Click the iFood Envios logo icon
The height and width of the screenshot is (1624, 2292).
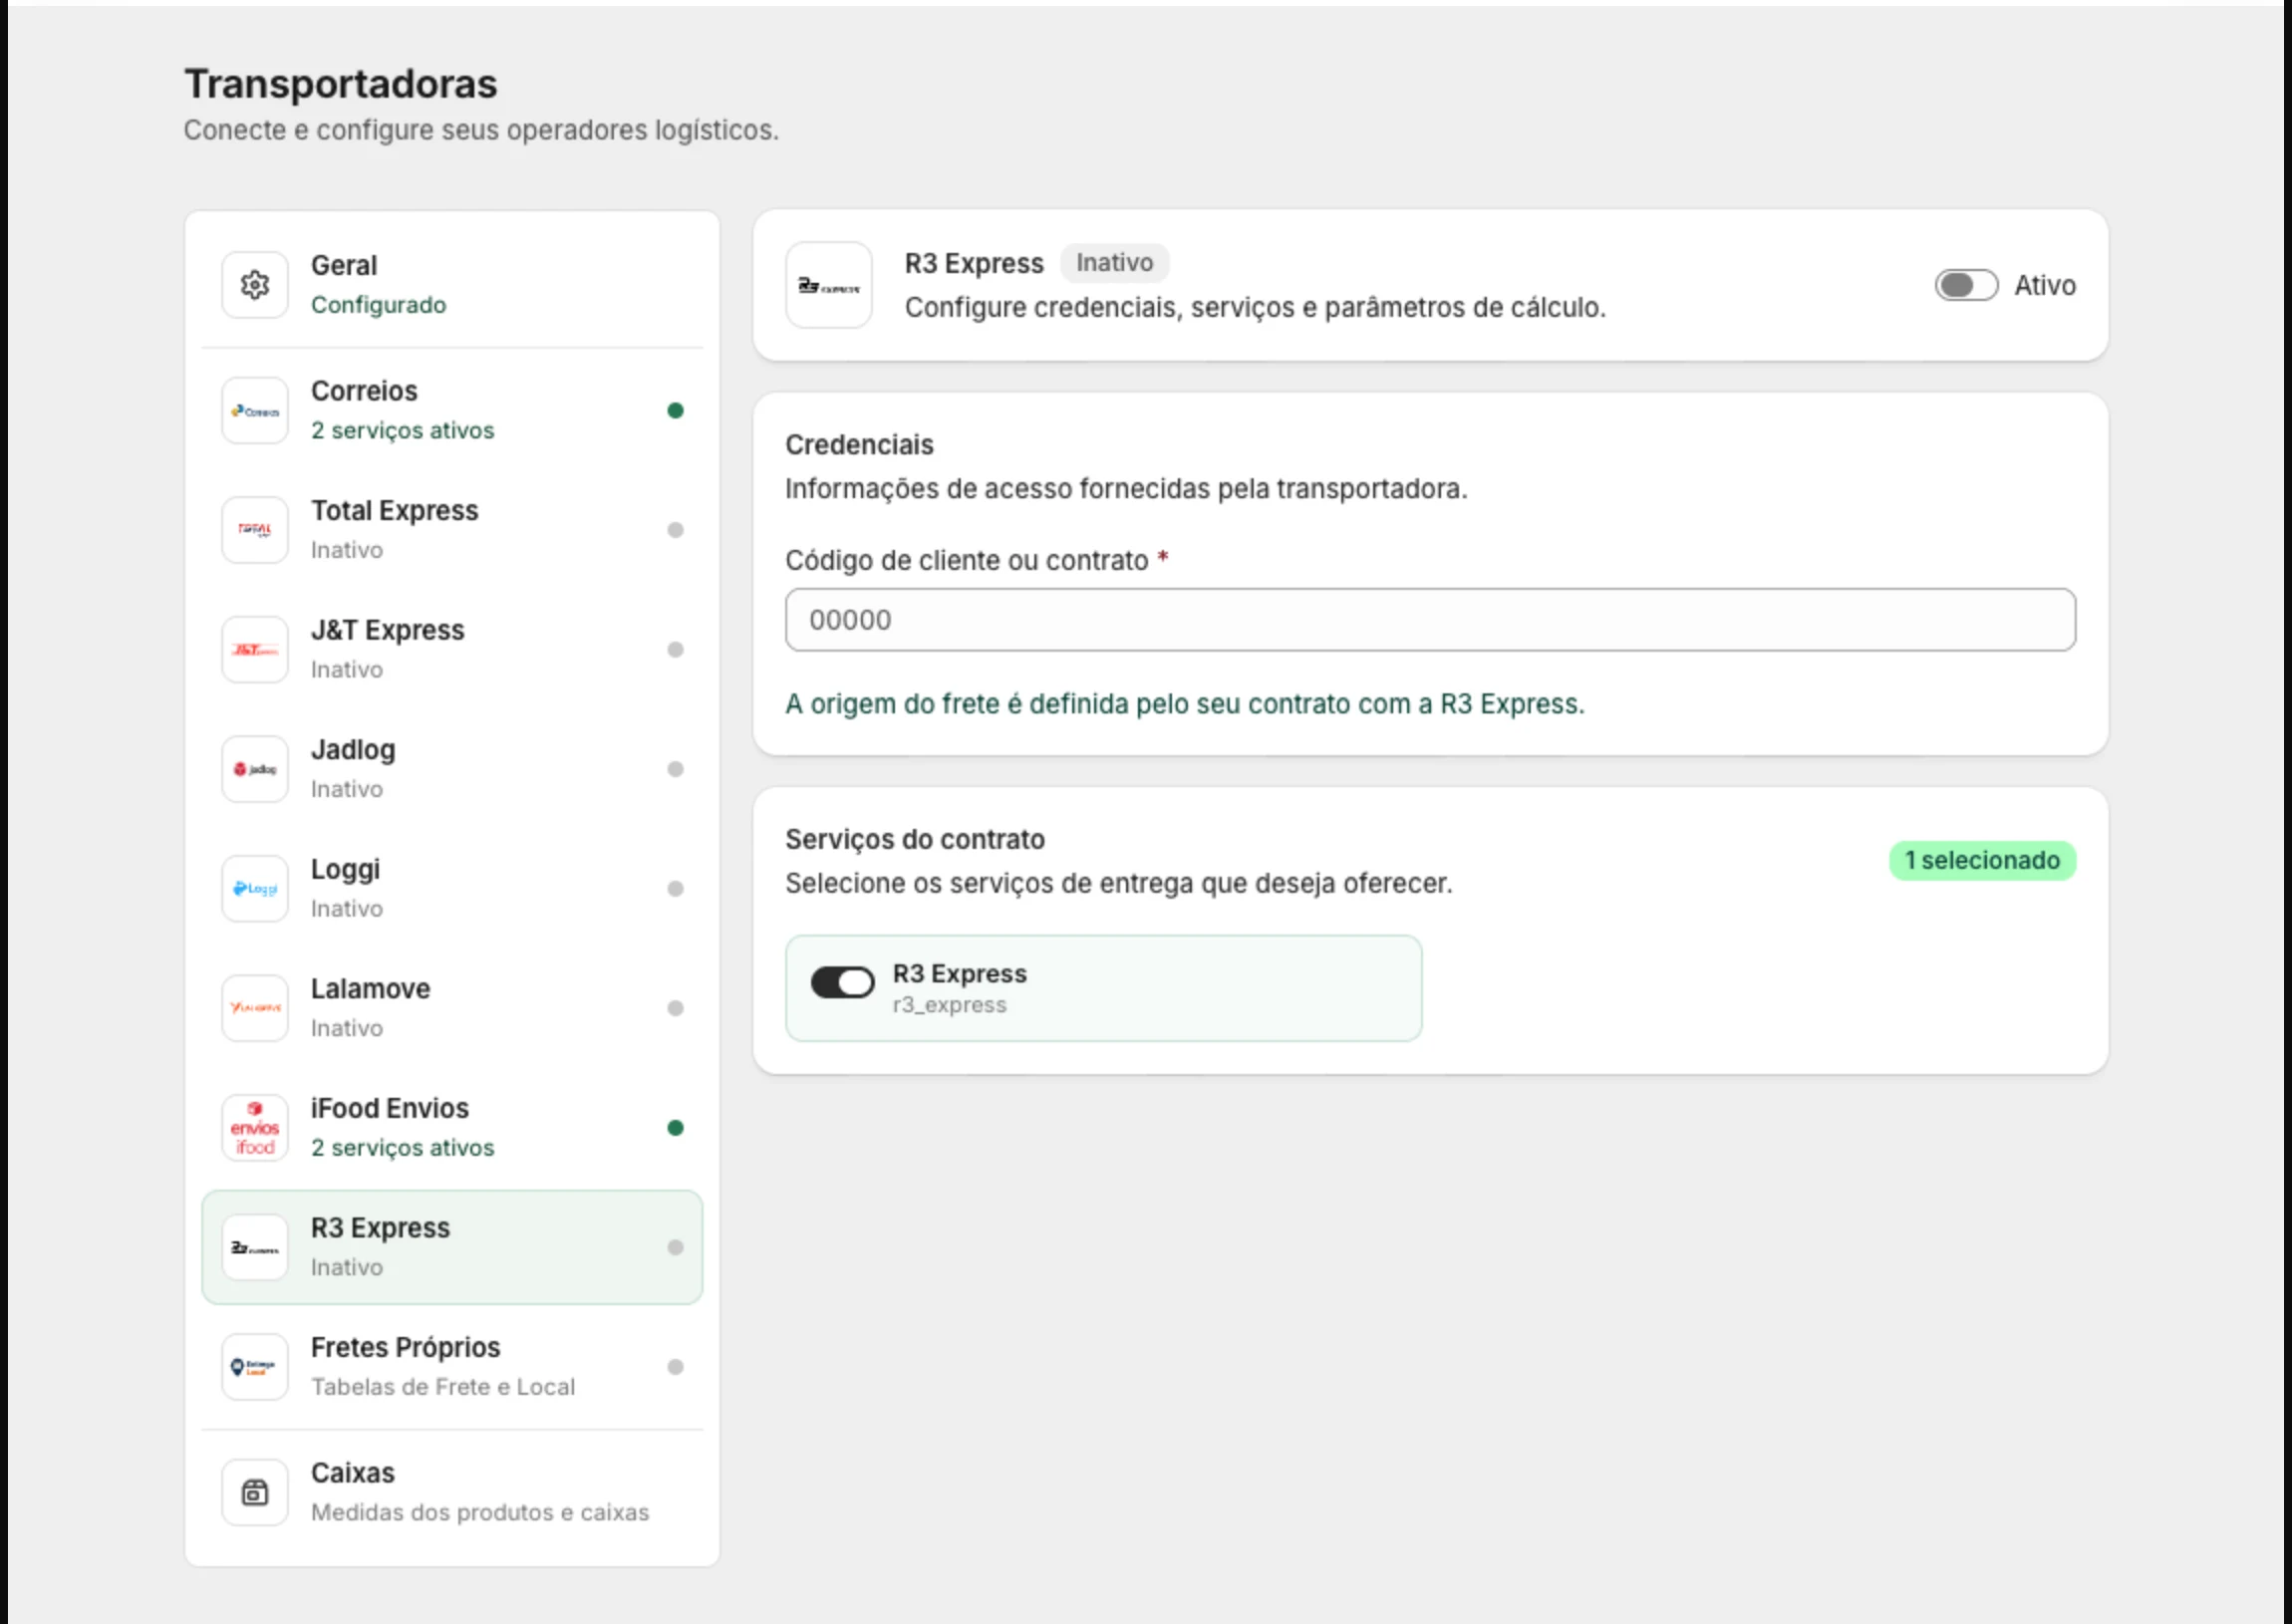coord(255,1127)
